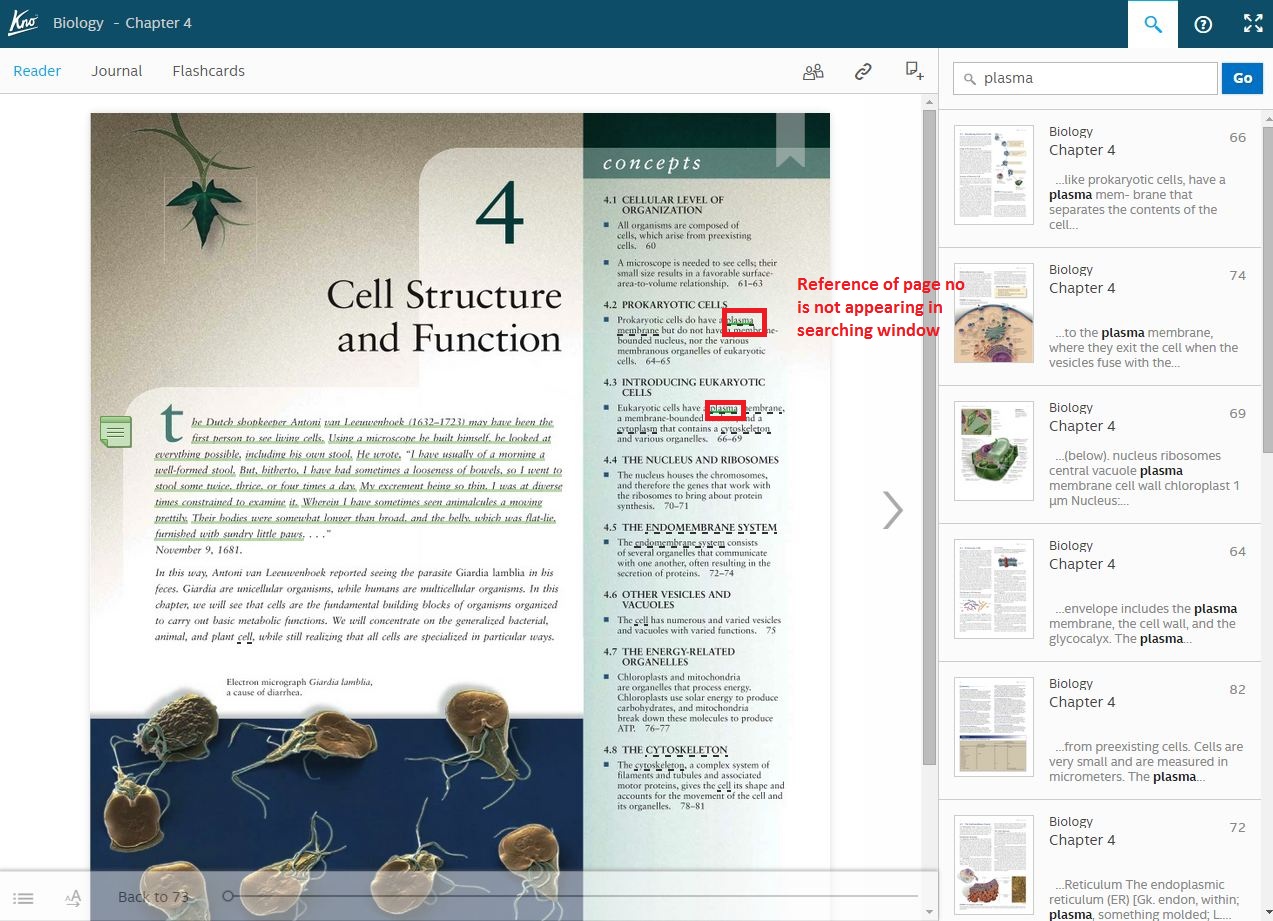Click page number 82 in search results
The height and width of the screenshot is (921, 1273).
tap(1237, 689)
